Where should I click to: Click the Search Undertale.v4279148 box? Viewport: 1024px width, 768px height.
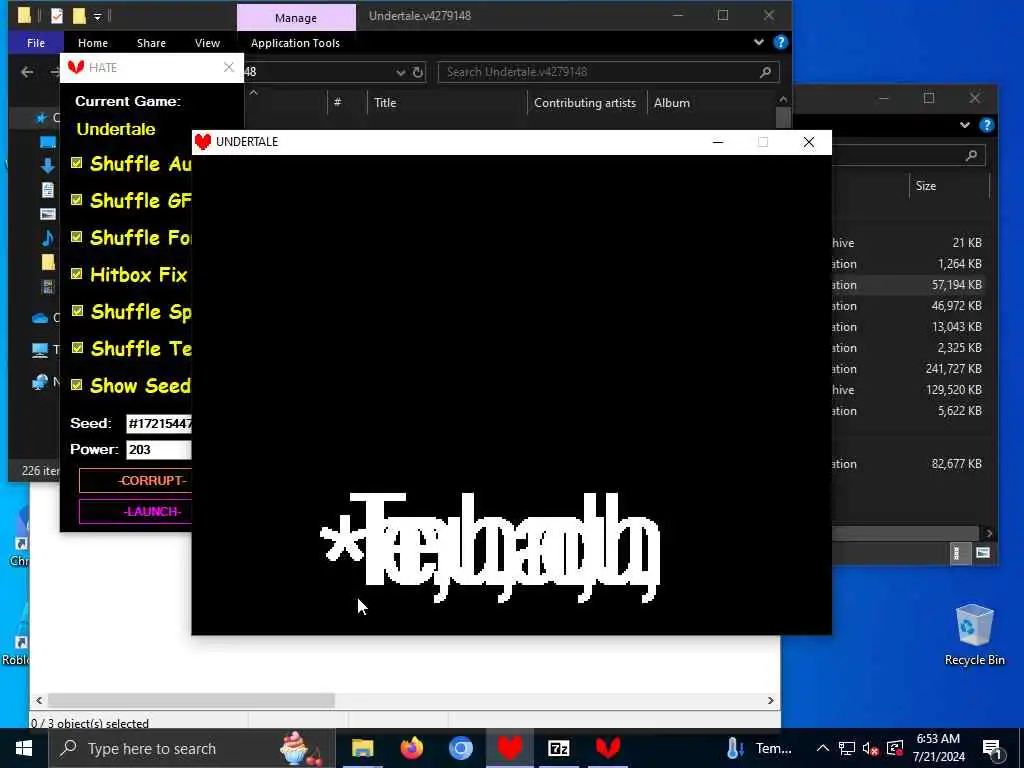tap(609, 72)
